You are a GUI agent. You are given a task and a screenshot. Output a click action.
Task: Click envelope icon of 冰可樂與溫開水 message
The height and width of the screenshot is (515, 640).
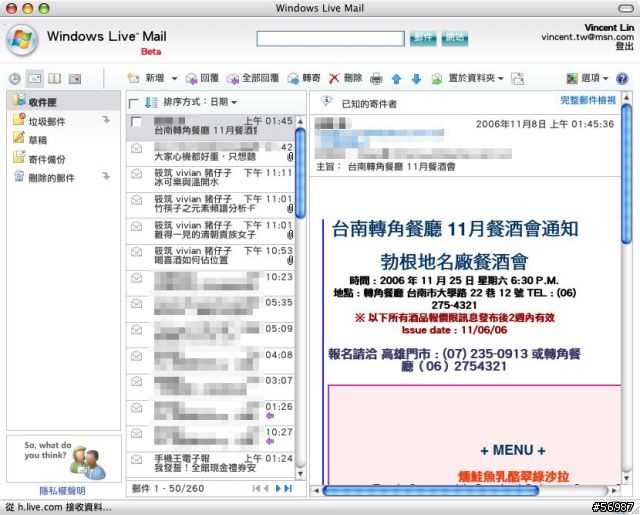136,174
